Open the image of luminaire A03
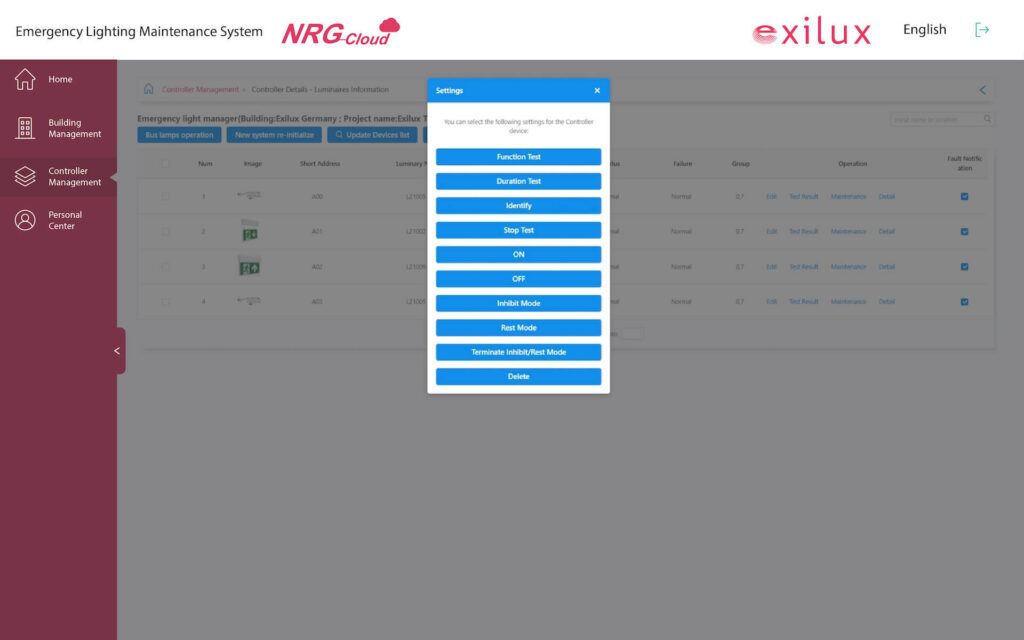Image resolution: width=1024 pixels, height=640 pixels. 249,300
